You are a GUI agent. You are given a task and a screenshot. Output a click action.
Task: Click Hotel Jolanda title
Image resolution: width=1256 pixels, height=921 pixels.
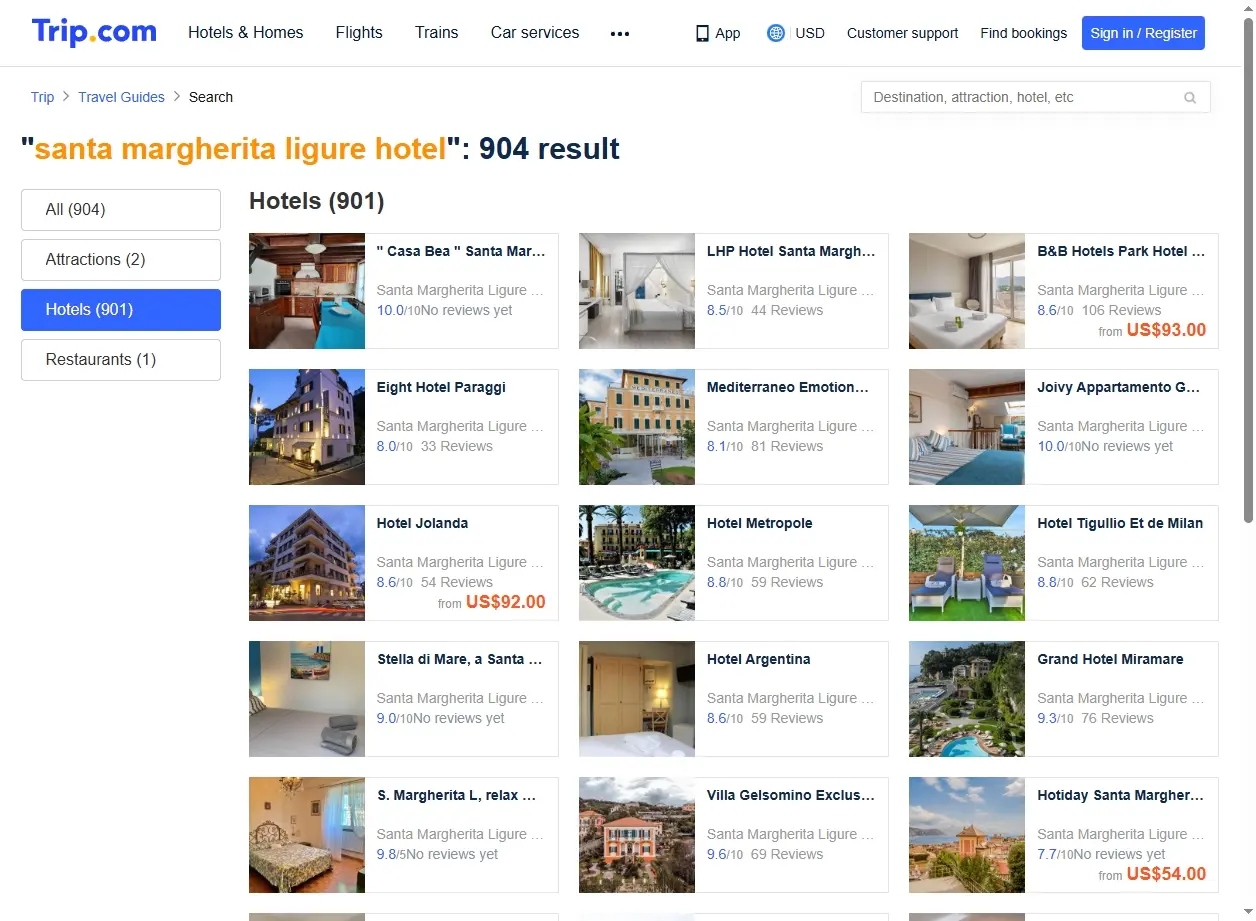point(422,523)
